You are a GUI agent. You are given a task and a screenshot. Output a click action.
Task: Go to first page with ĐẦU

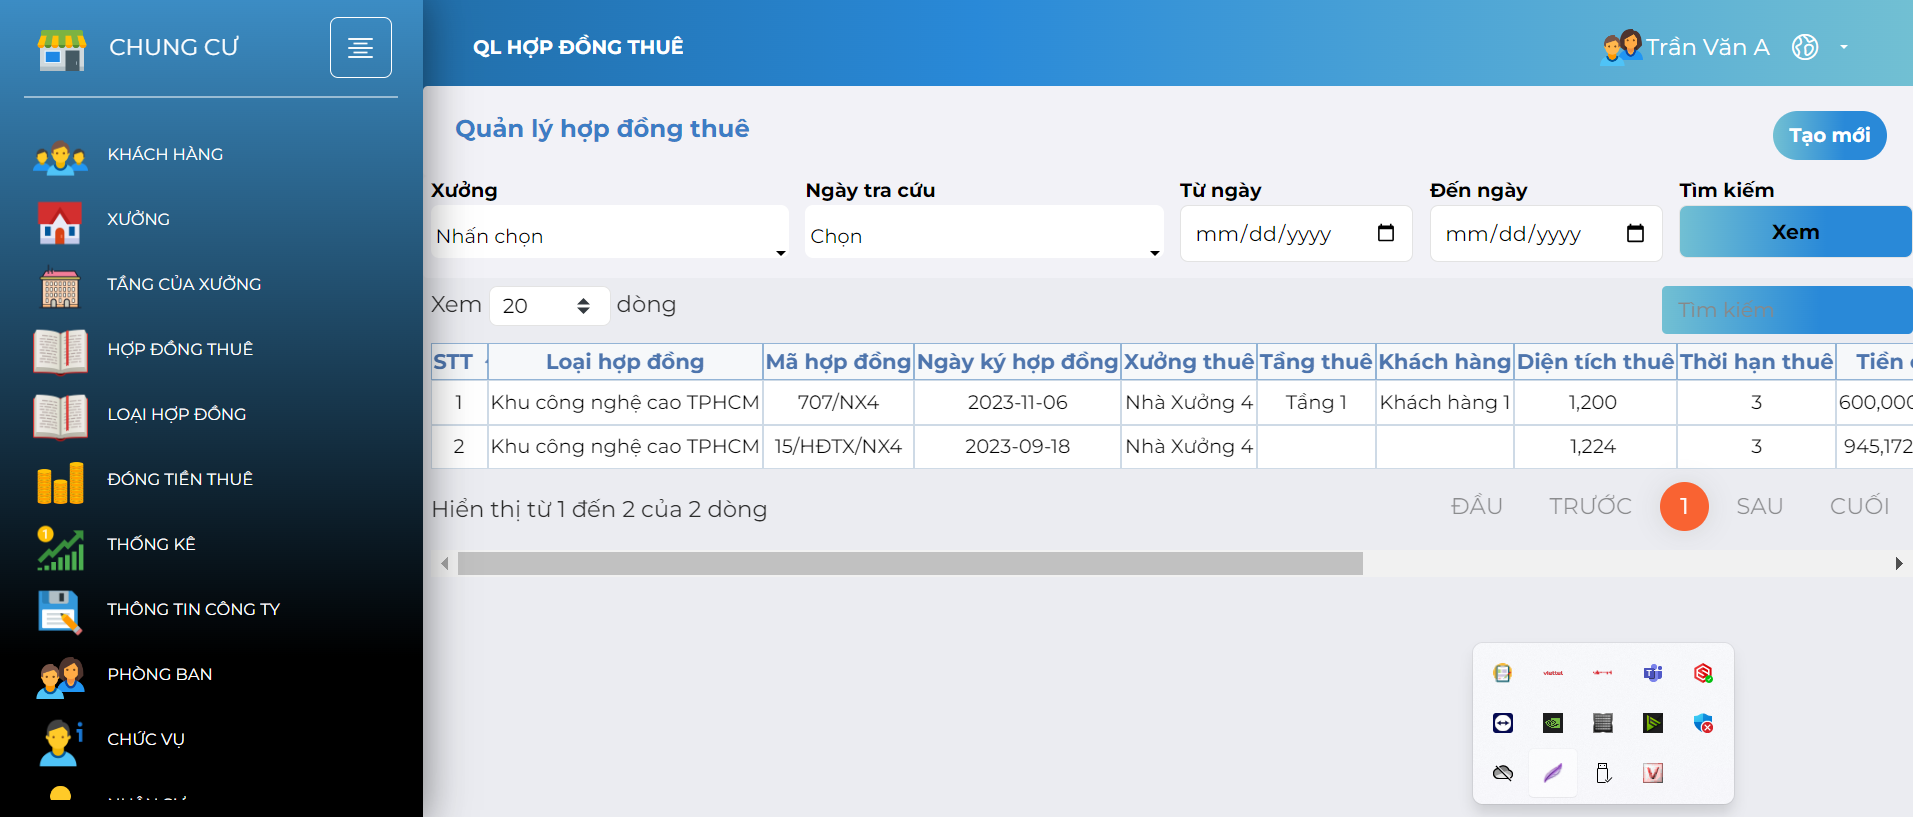1477,506
